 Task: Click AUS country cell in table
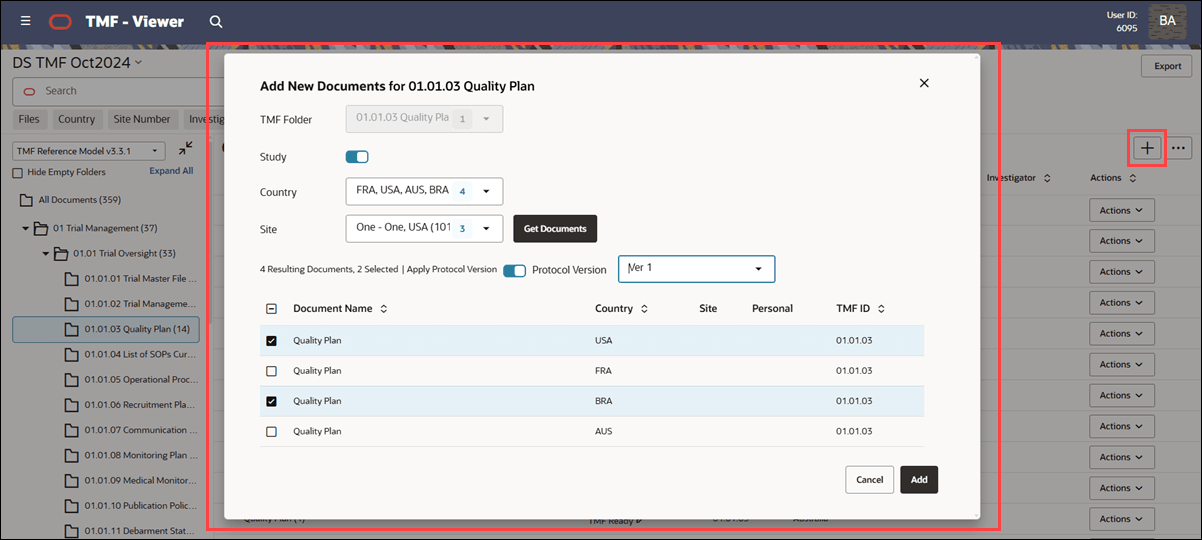coord(603,431)
